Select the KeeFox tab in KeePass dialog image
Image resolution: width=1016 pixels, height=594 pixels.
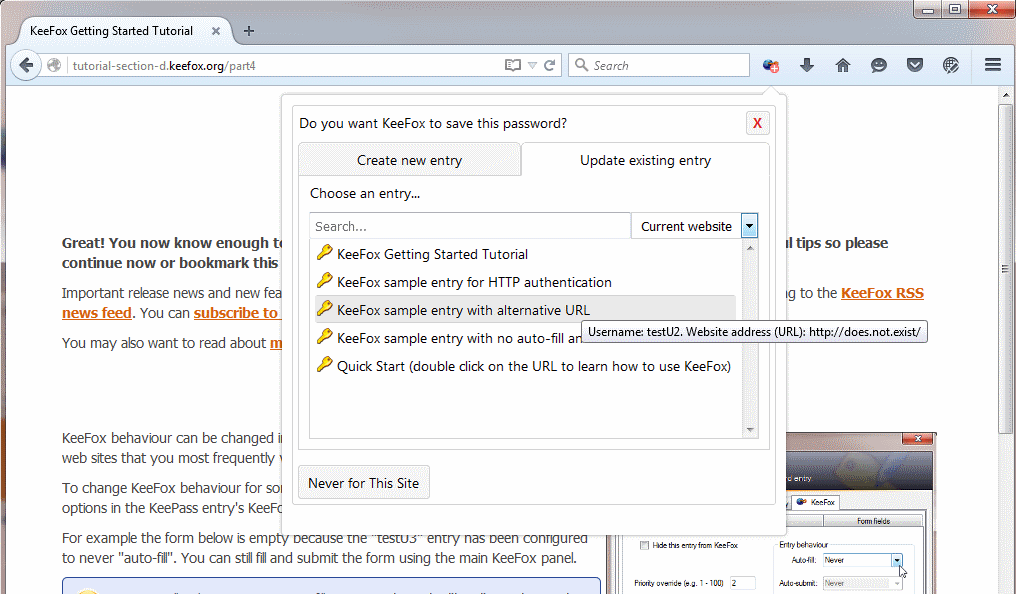(x=816, y=502)
